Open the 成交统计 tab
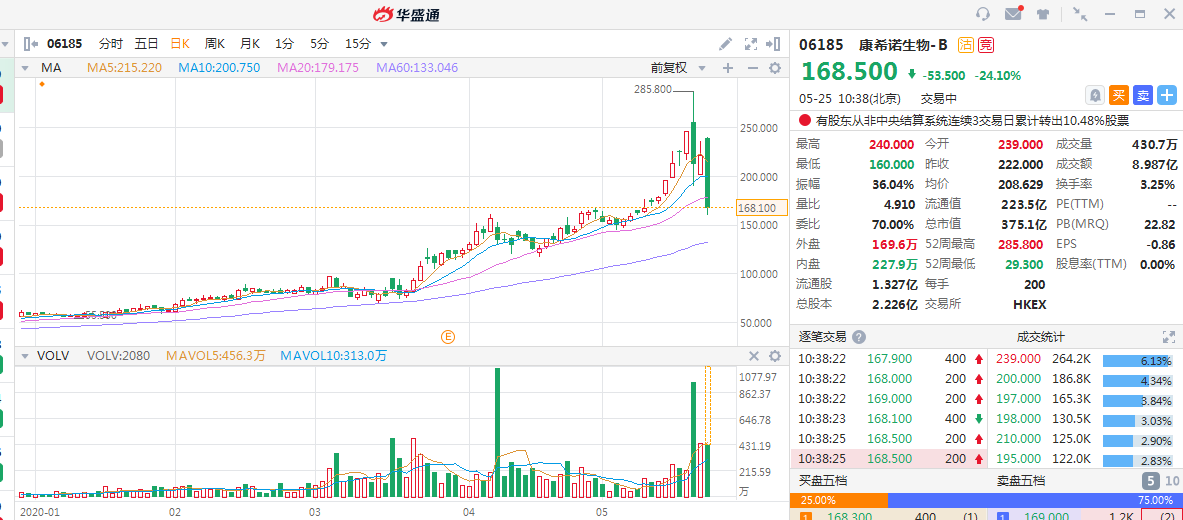Image resolution: width=1183 pixels, height=520 pixels. 1040,337
